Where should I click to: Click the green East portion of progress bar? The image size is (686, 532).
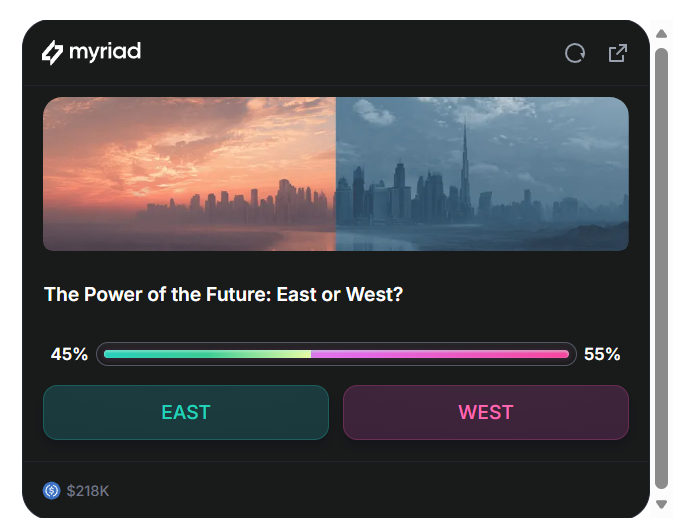pyautogui.click(x=207, y=354)
